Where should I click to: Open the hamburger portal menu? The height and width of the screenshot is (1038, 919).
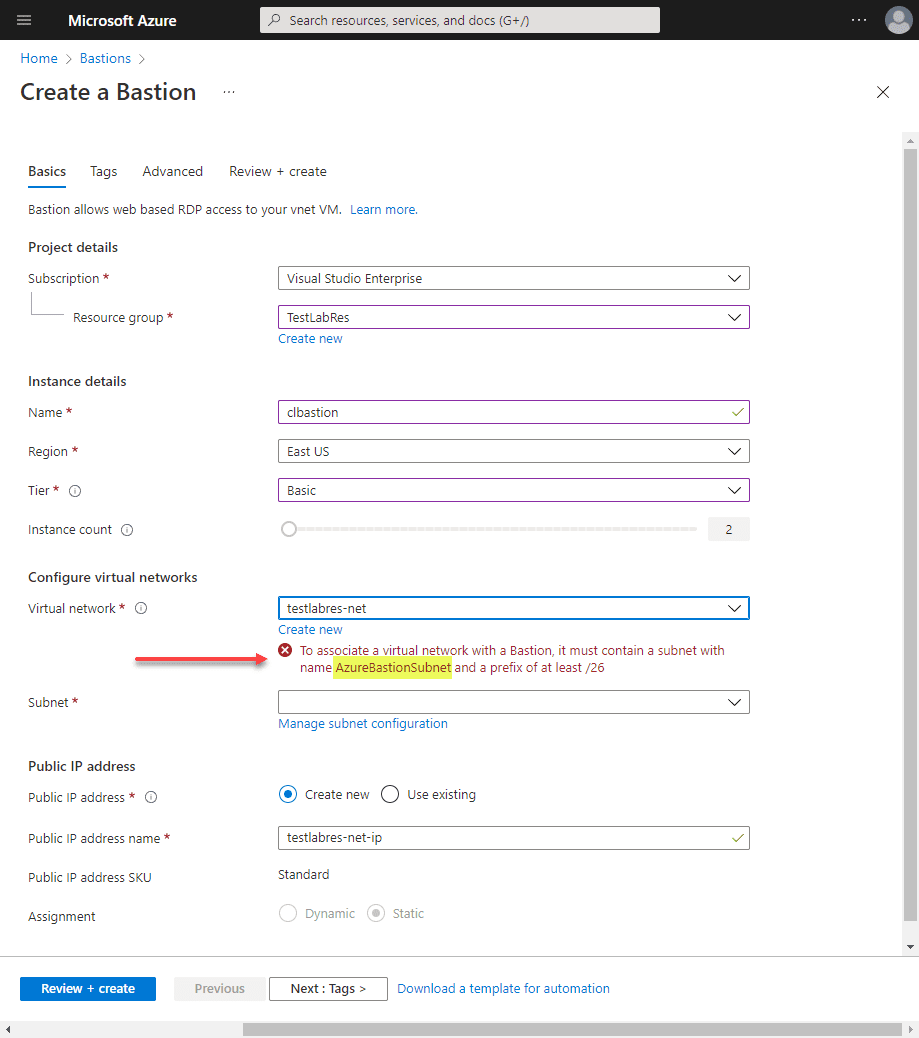tap(24, 20)
